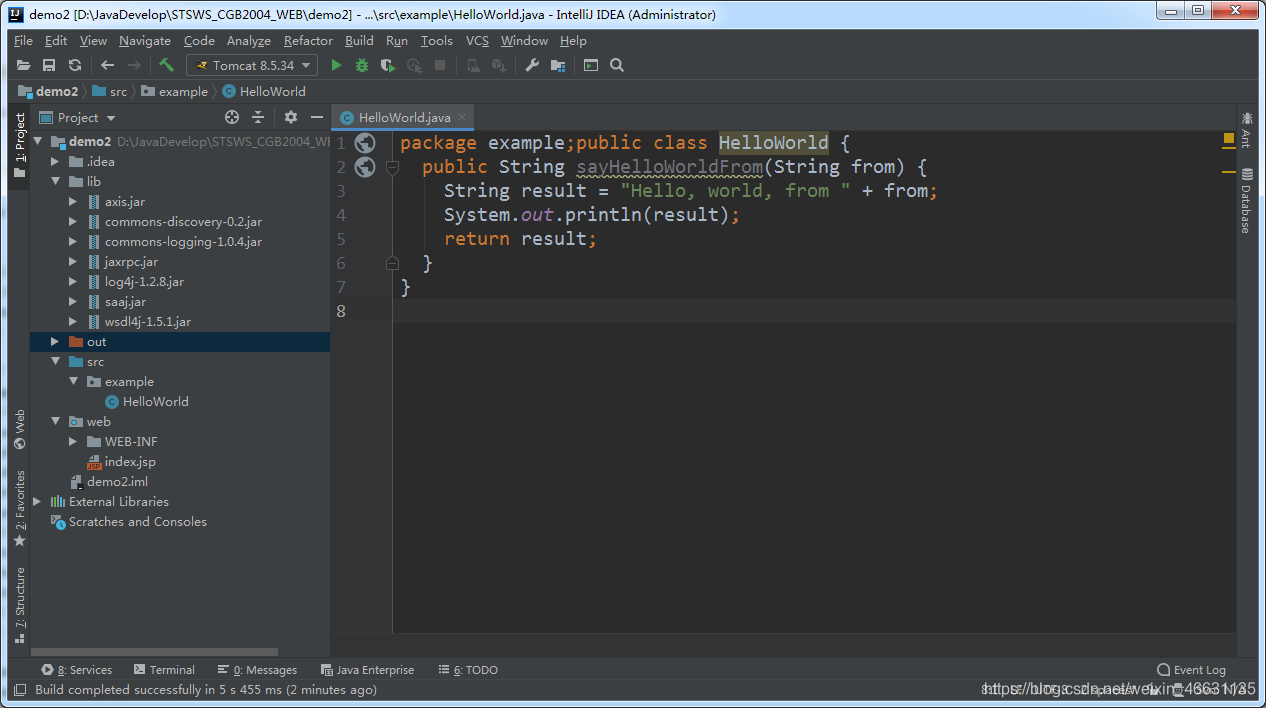Viewport: 1266px width, 708px height.
Task: Locate the opened file with the crosshair icon
Action: pyautogui.click(x=232, y=117)
